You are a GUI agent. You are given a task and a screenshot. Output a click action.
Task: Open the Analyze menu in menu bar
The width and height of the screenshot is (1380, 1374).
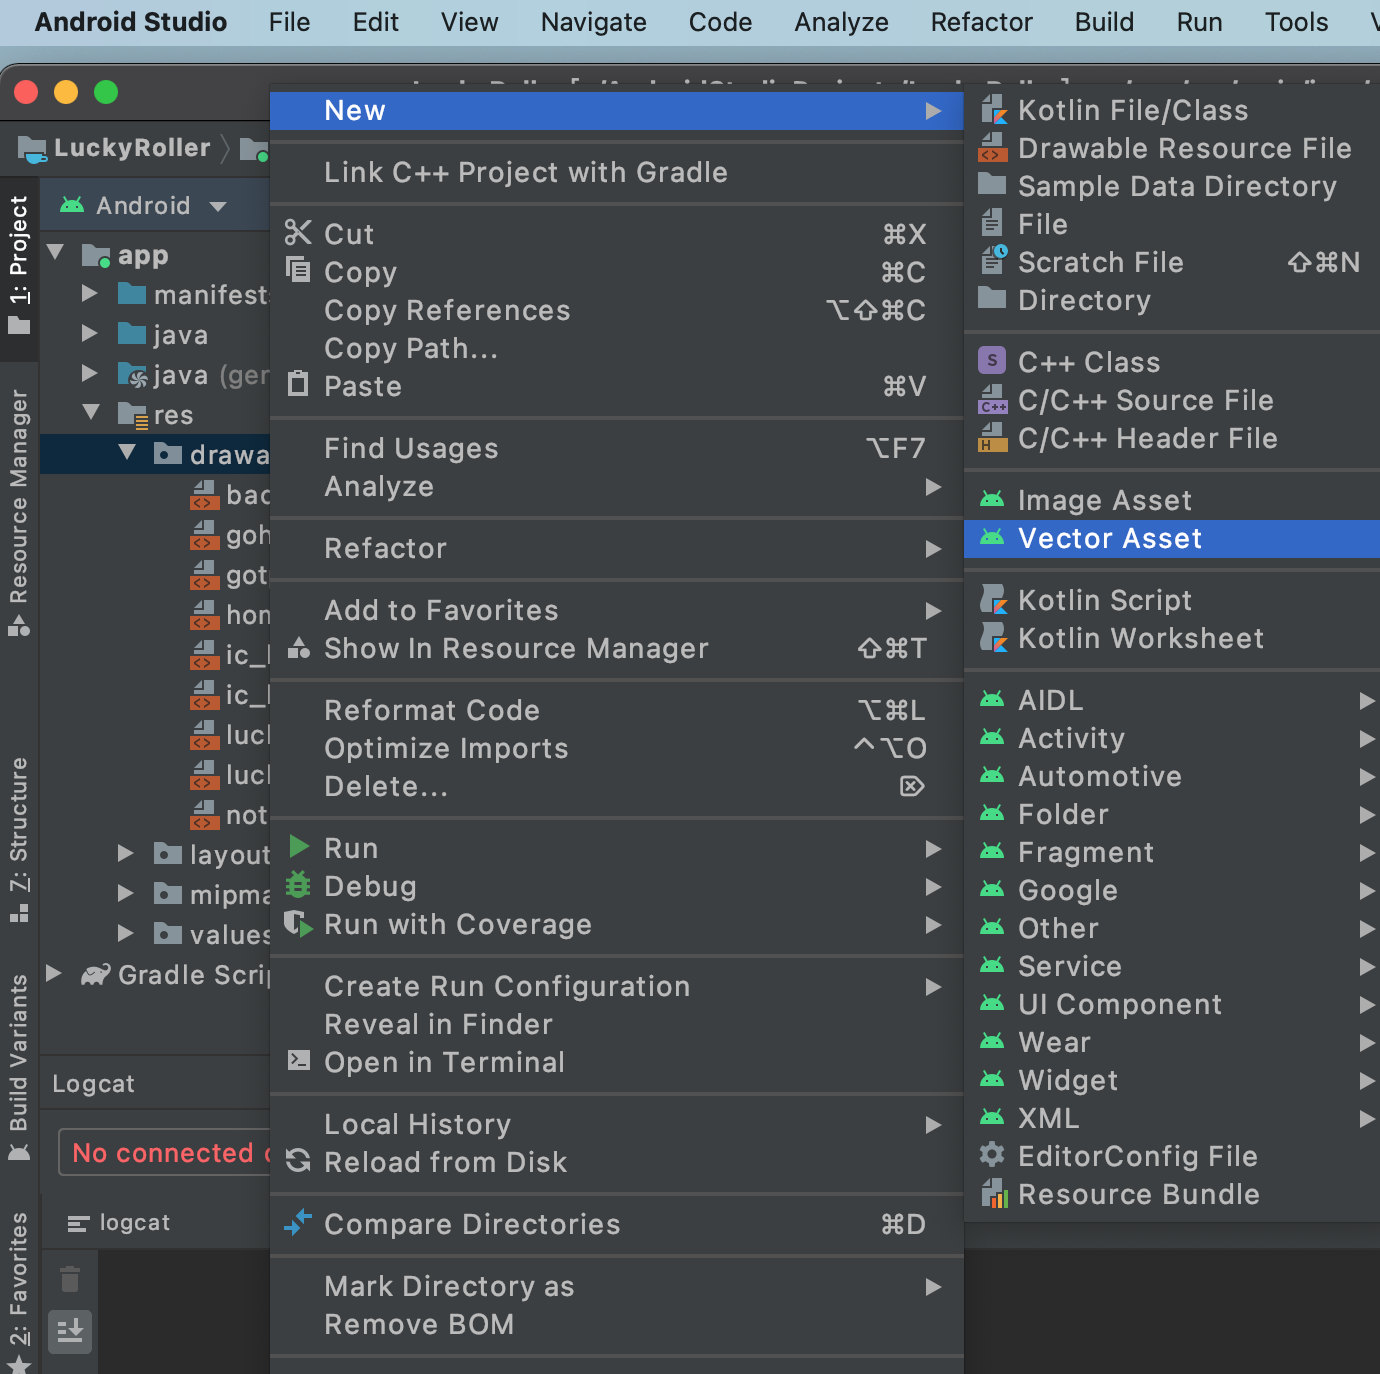pos(841,22)
